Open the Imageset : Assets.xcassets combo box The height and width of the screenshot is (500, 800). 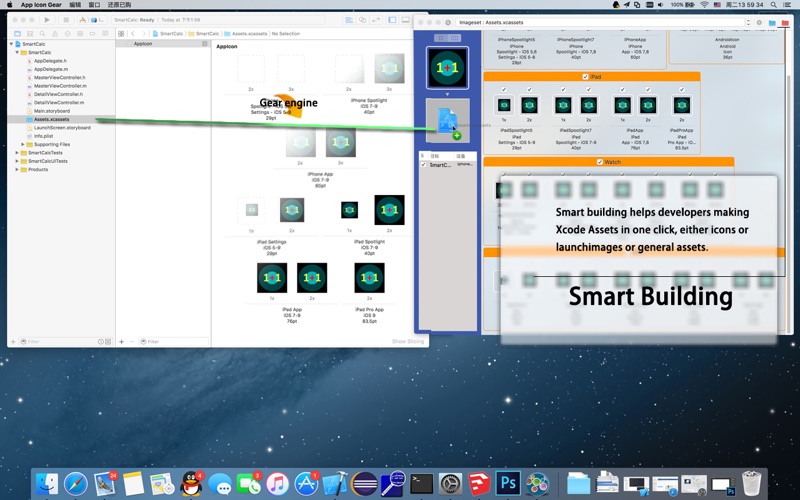[601, 22]
